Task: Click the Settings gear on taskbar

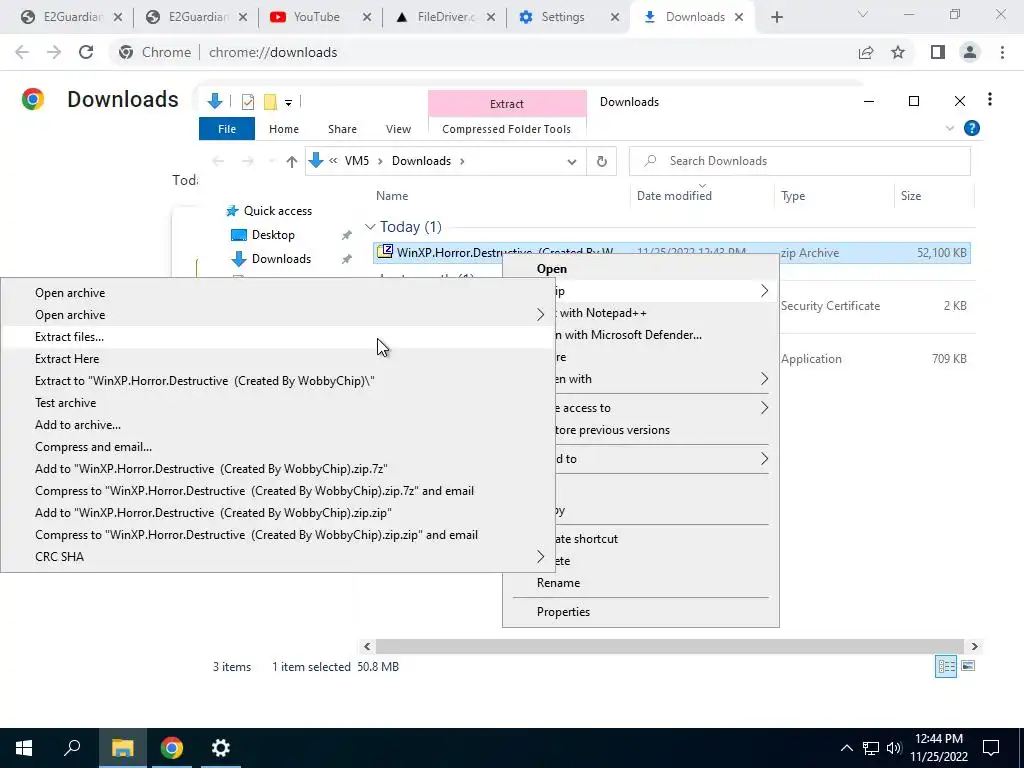Action: tap(221, 748)
